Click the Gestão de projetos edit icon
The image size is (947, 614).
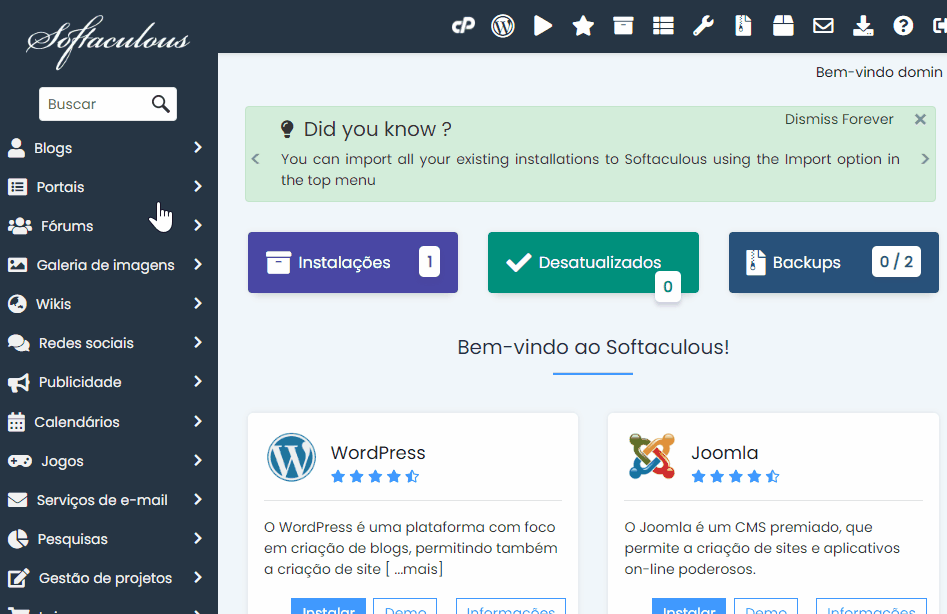point(19,578)
